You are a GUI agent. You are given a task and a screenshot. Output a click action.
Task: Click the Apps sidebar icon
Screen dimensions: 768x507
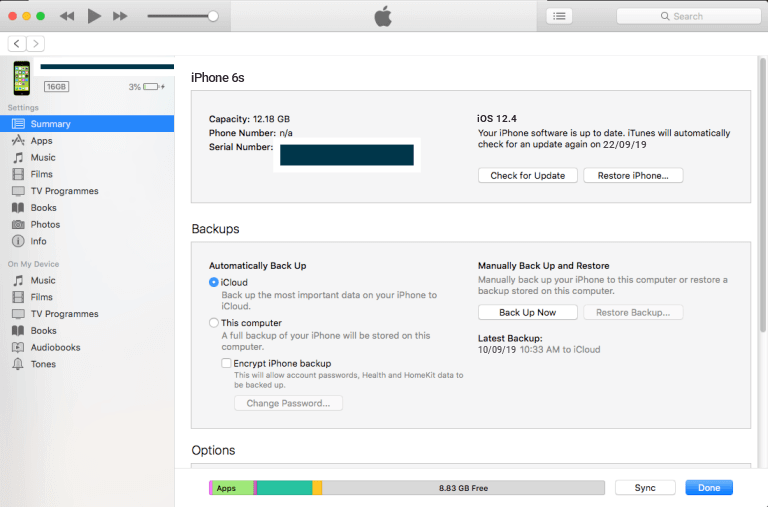point(18,141)
